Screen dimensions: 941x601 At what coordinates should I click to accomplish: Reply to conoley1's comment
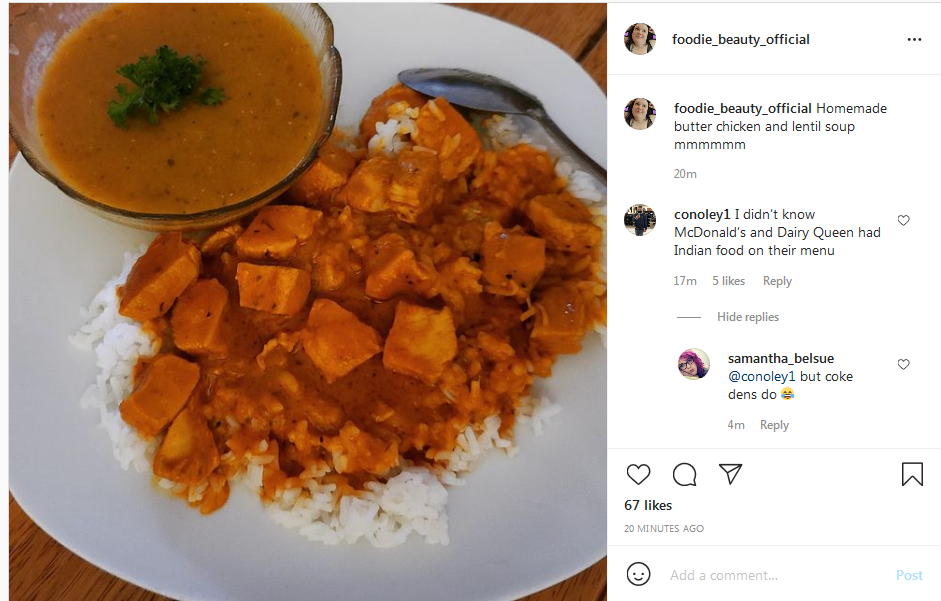pos(777,281)
